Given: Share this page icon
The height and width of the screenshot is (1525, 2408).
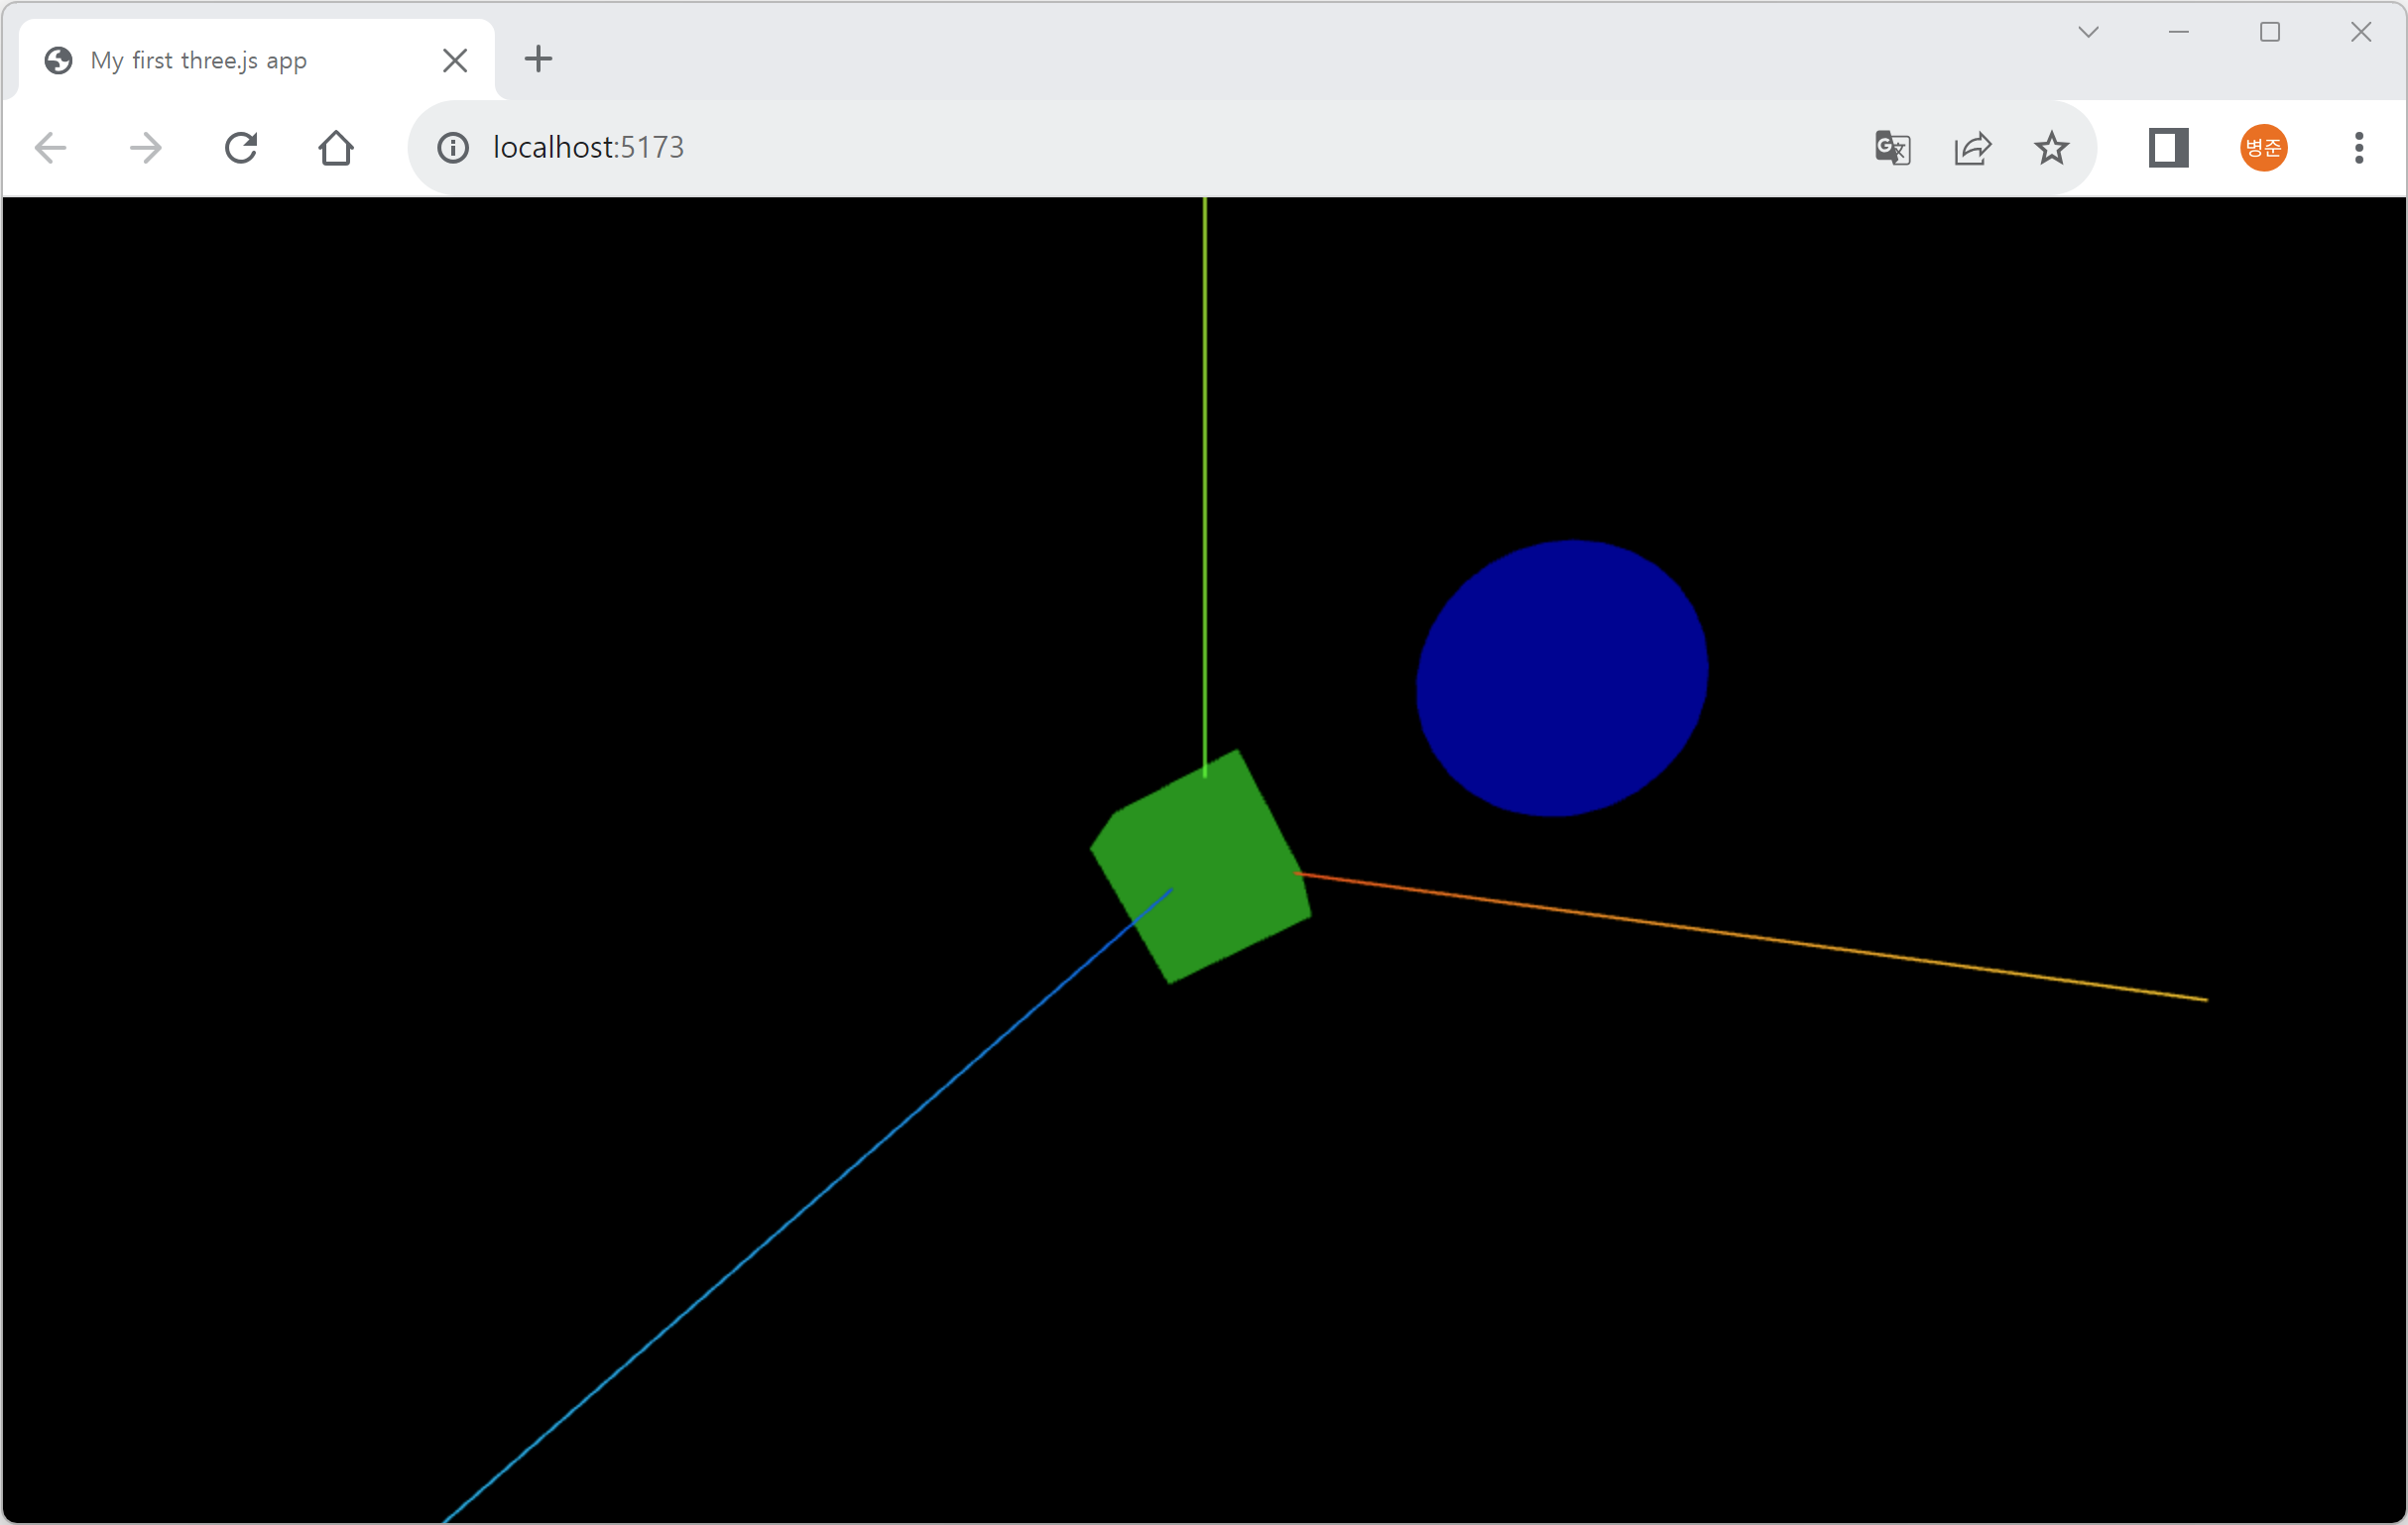Looking at the screenshot, I should [1972, 148].
